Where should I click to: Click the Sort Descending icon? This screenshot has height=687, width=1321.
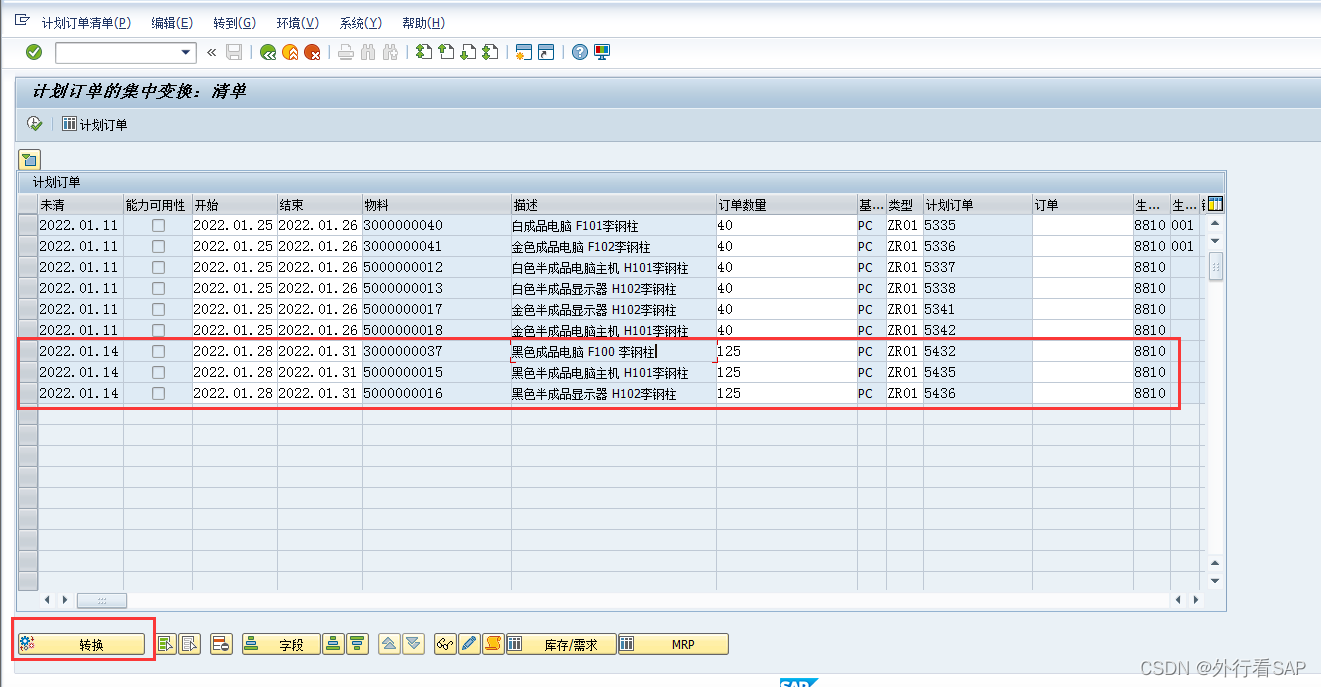[x=357, y=645]
